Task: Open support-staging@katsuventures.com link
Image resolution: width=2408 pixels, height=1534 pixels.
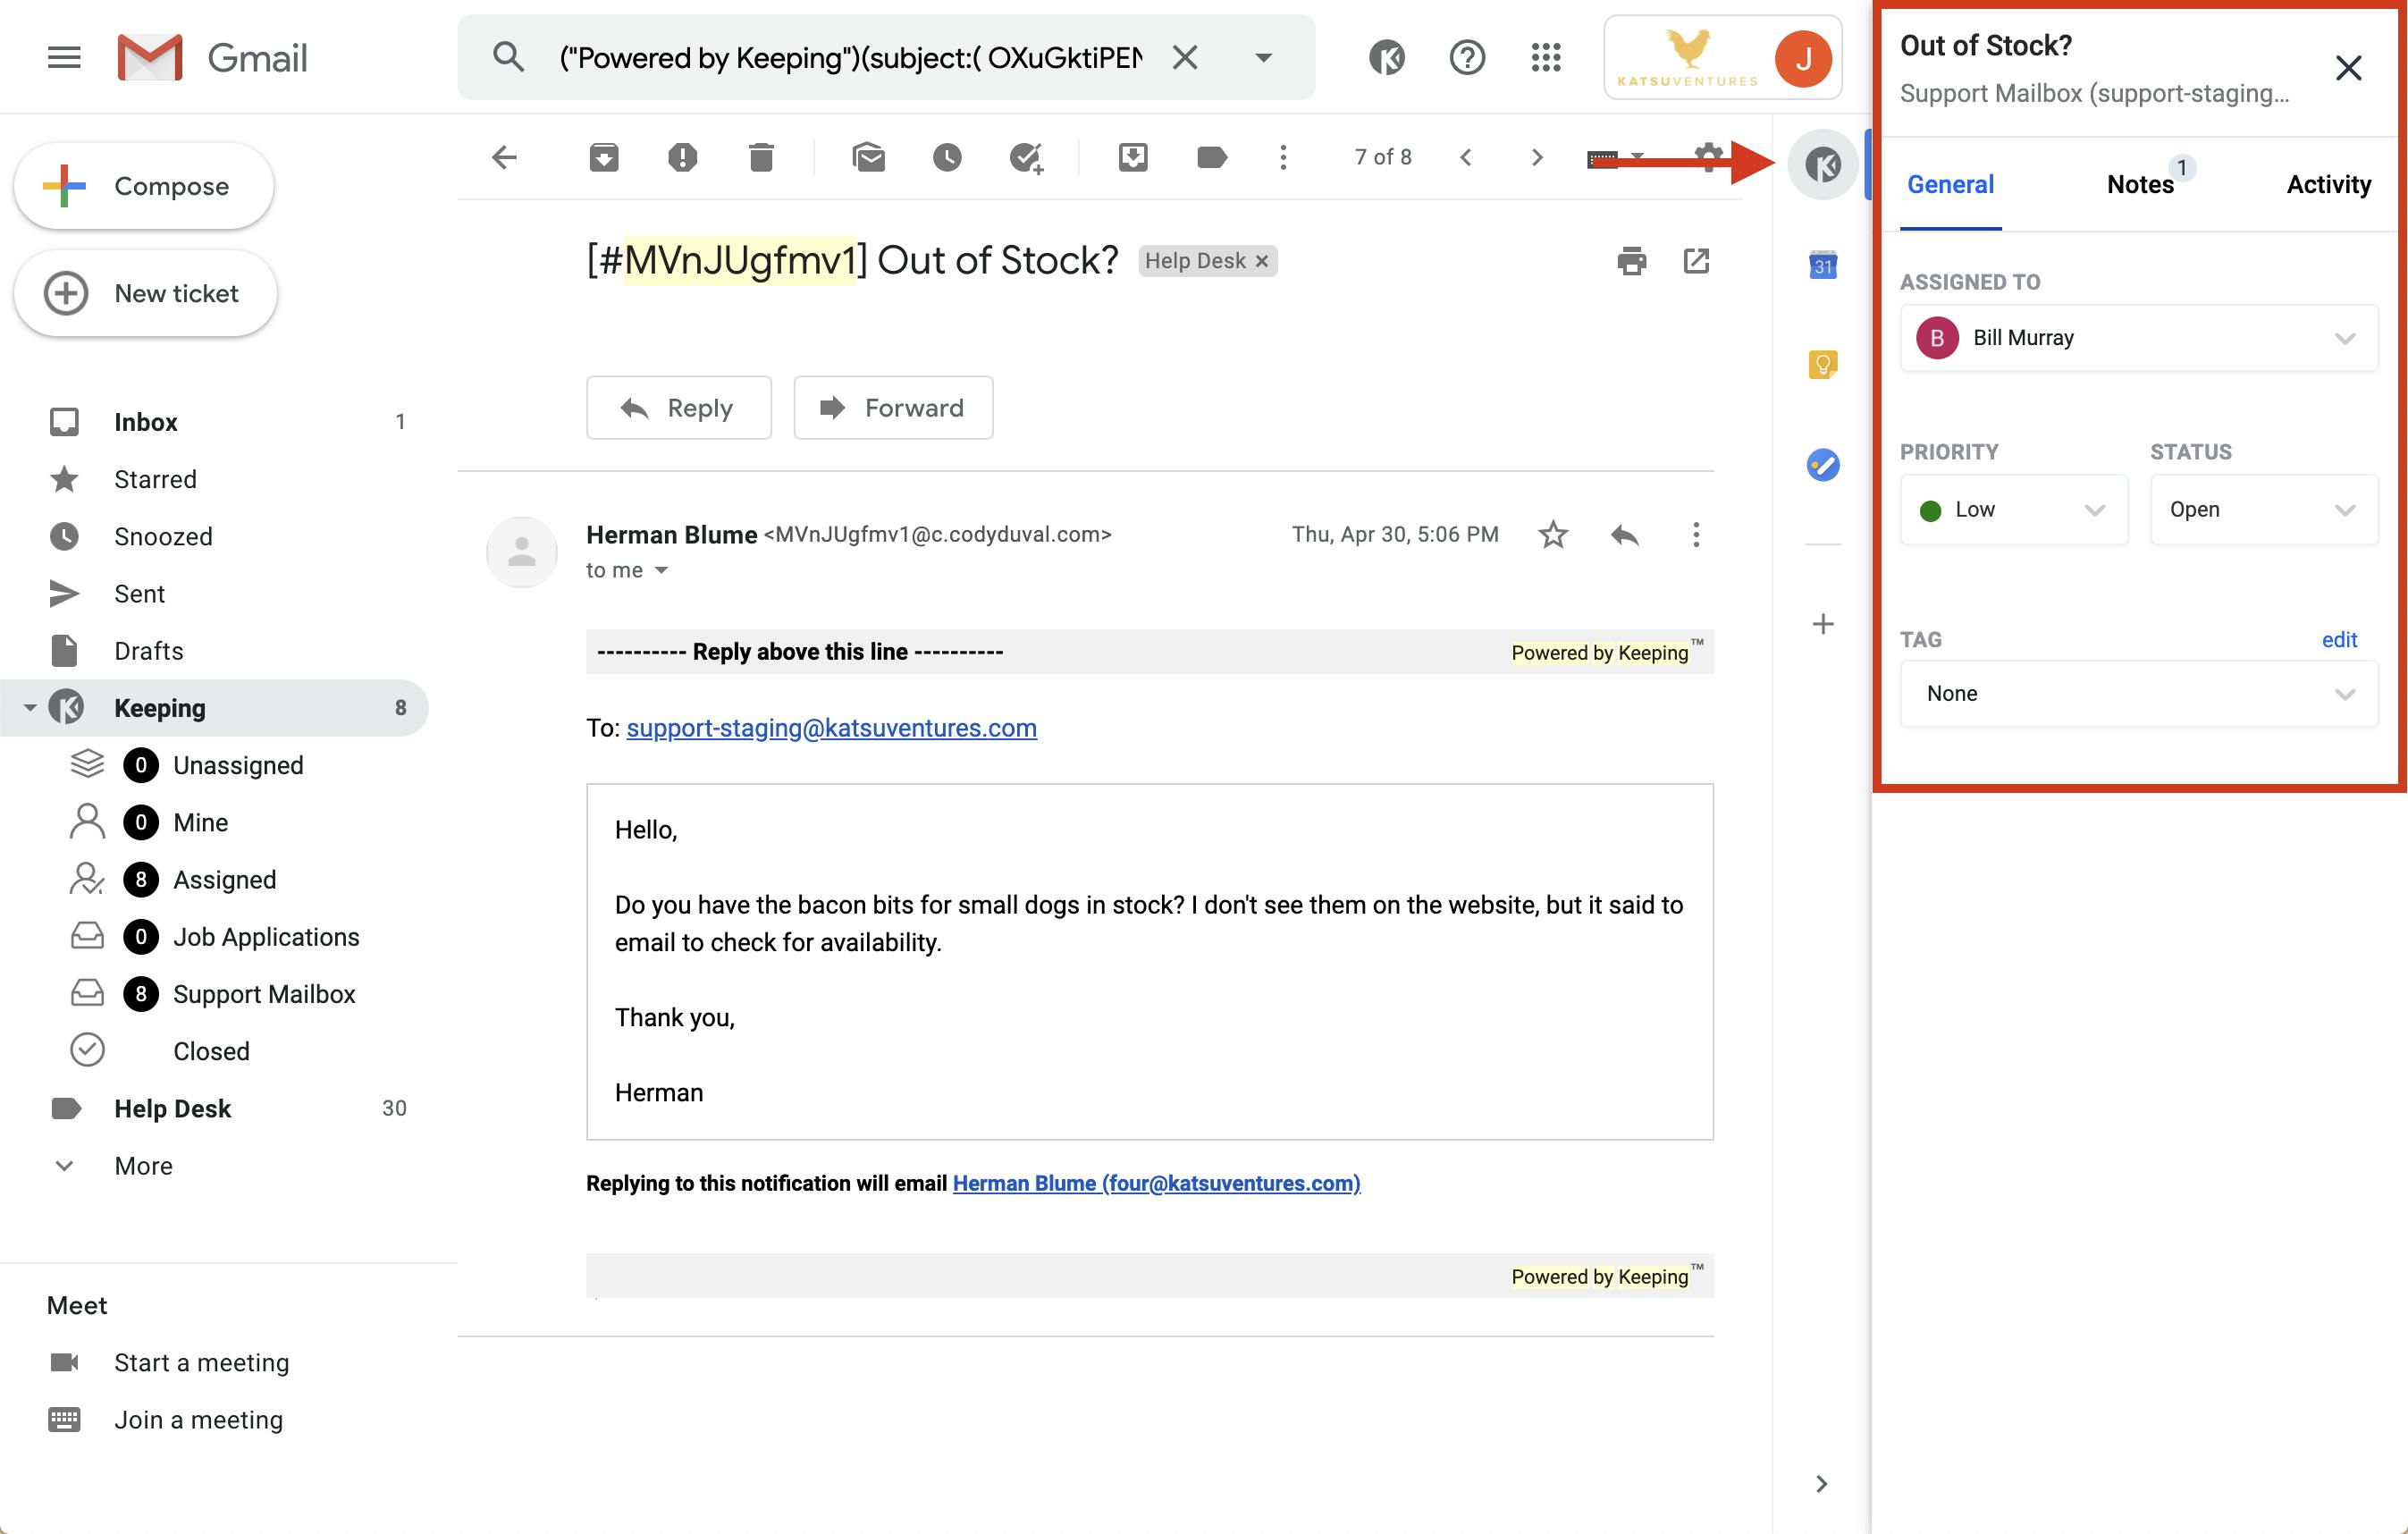Action: [831, 728]
